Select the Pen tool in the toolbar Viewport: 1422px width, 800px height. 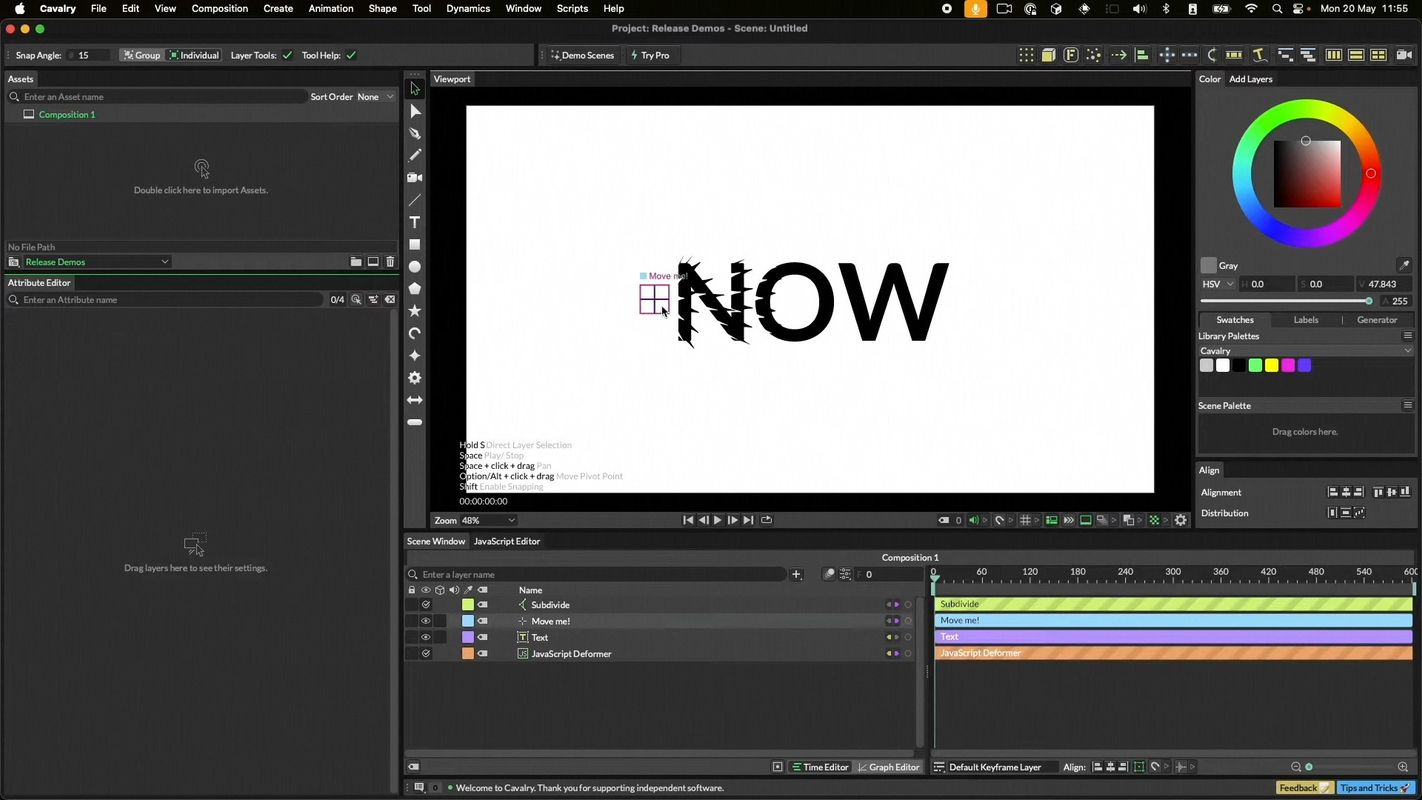(x=415, y=133)
